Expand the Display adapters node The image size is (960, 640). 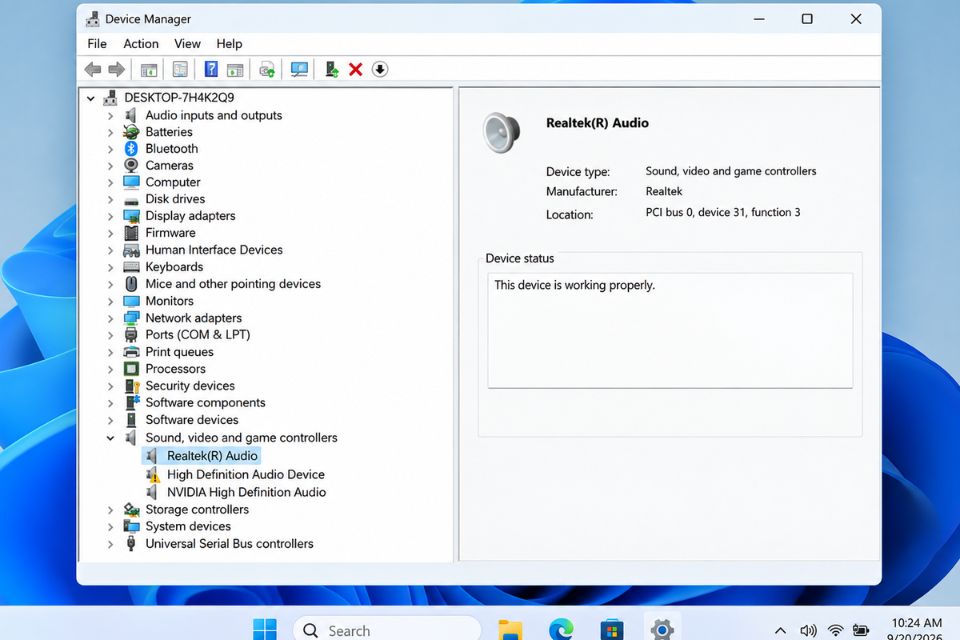point(110,216)
